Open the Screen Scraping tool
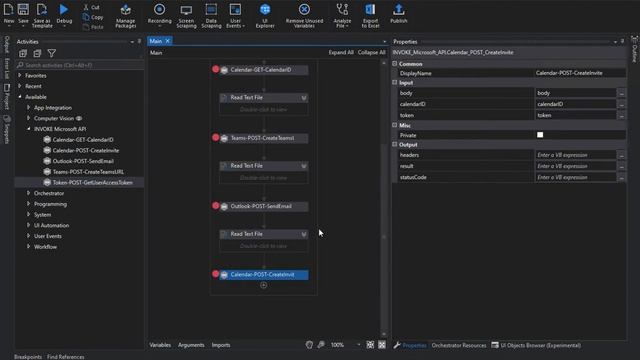 point(186,16)
